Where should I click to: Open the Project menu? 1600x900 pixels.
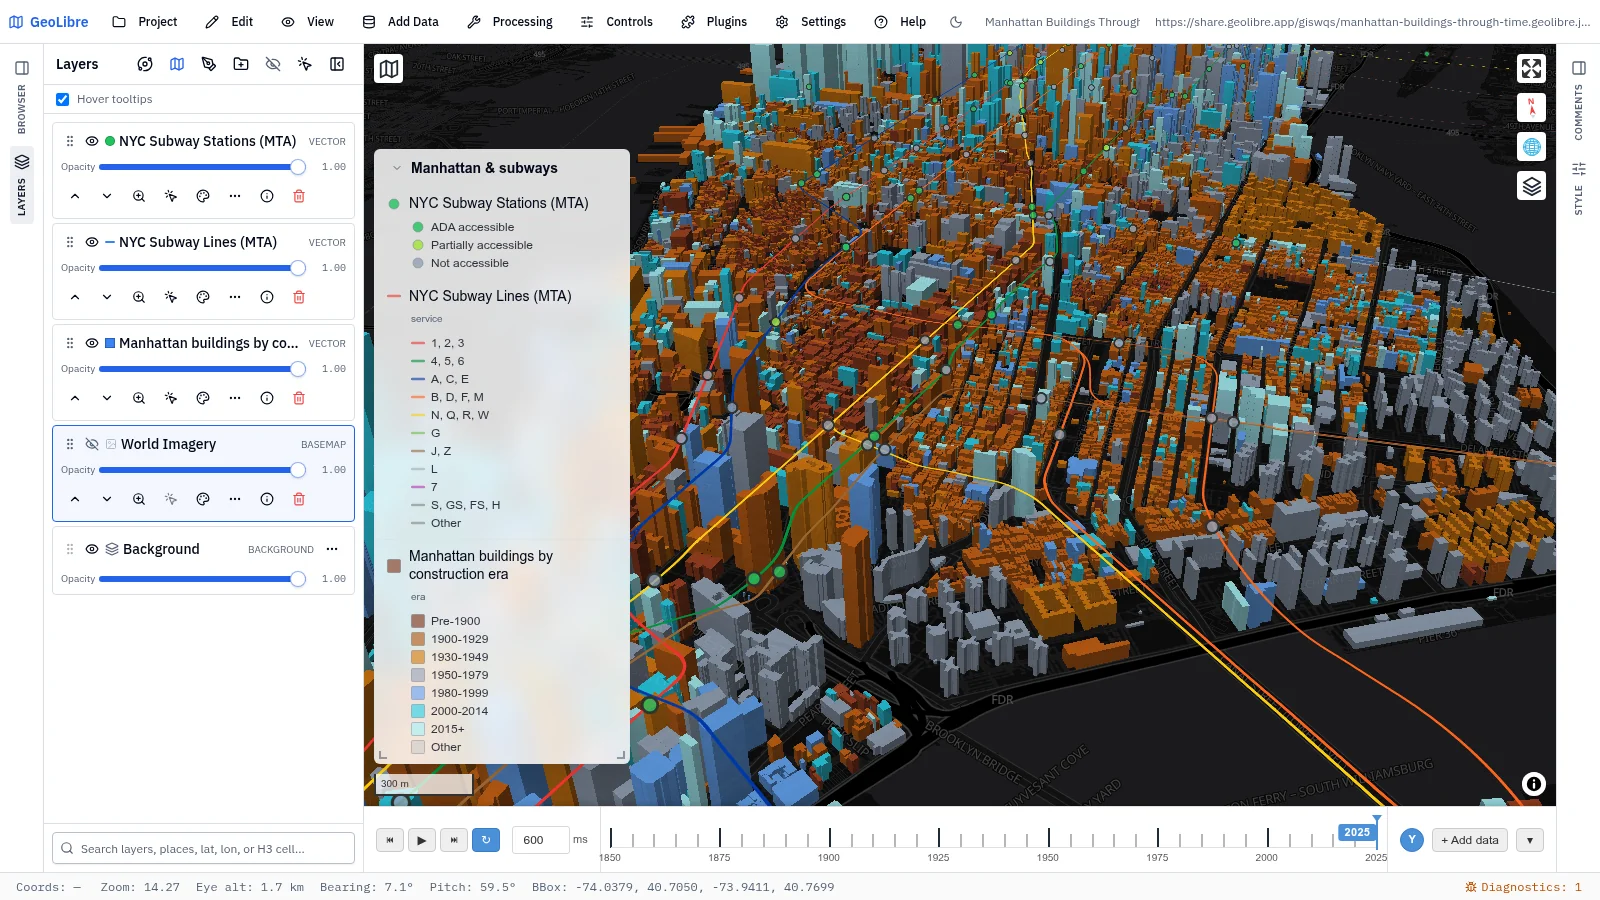pyautogui.click(x=145, y=22)
